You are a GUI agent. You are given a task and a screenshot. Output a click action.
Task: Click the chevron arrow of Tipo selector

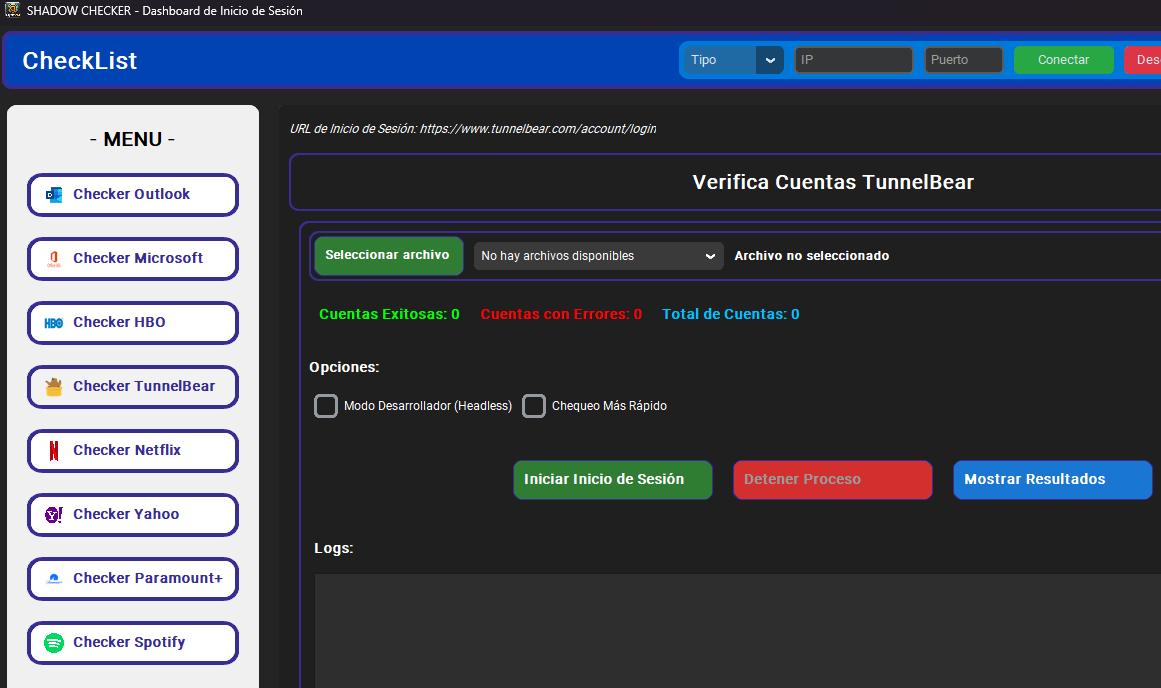tap(769, 60)
